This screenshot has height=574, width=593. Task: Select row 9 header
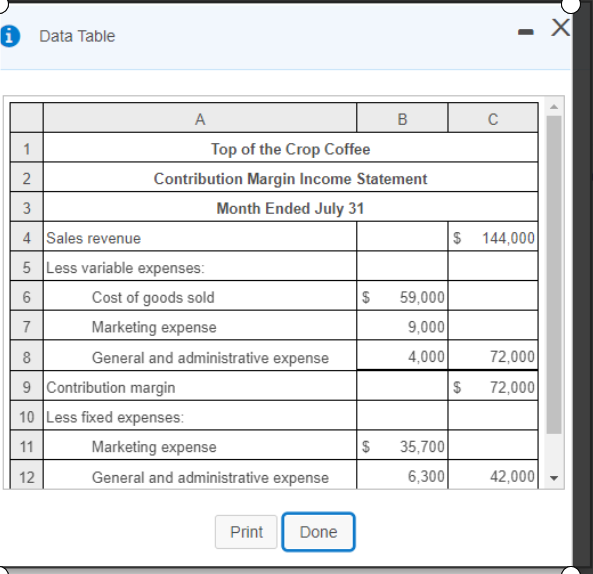click(x=26, y=386)
